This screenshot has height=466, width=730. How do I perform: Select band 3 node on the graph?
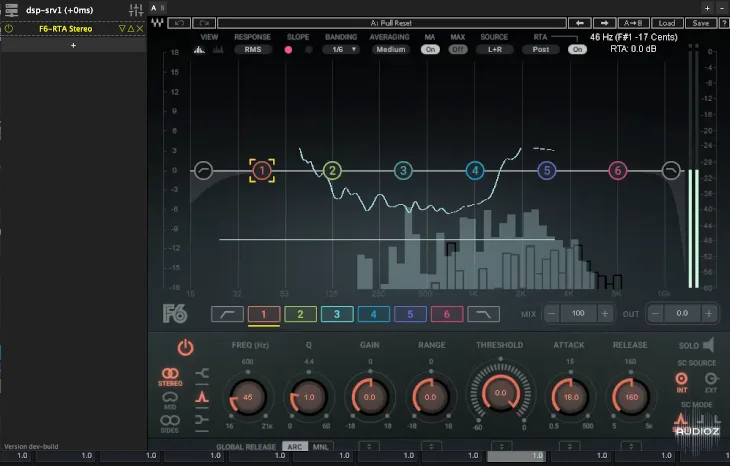(x=403, y=170)
